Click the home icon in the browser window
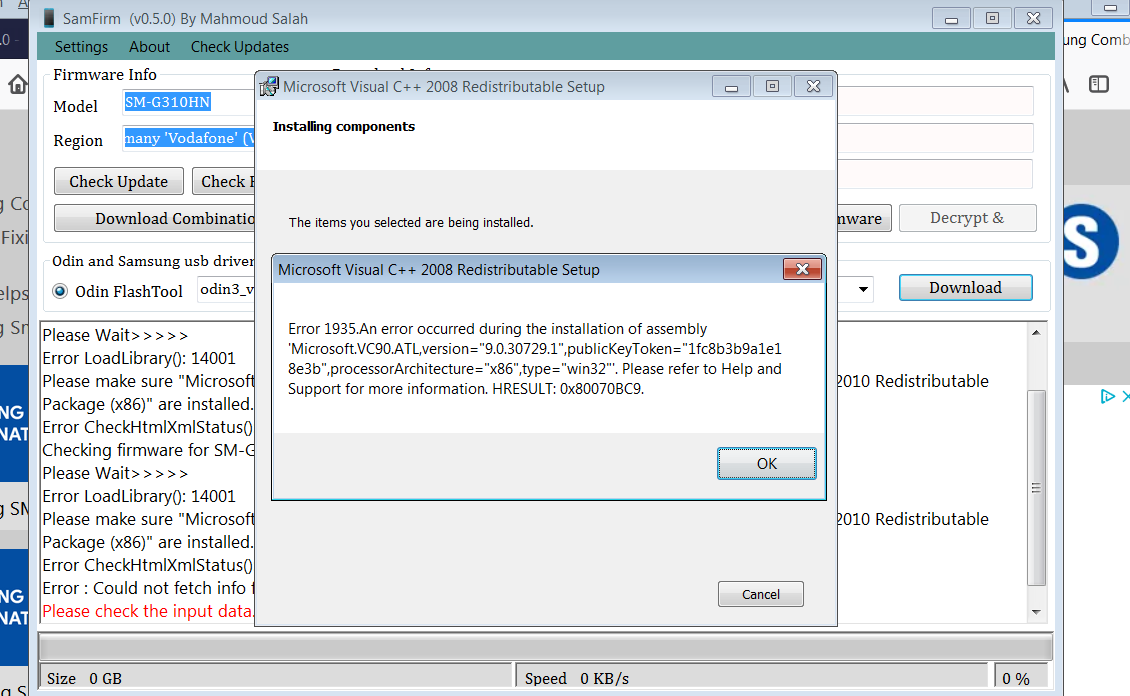Image resolution: width=1130 pixels, height=696 pixels. click(x=17, y=84)
